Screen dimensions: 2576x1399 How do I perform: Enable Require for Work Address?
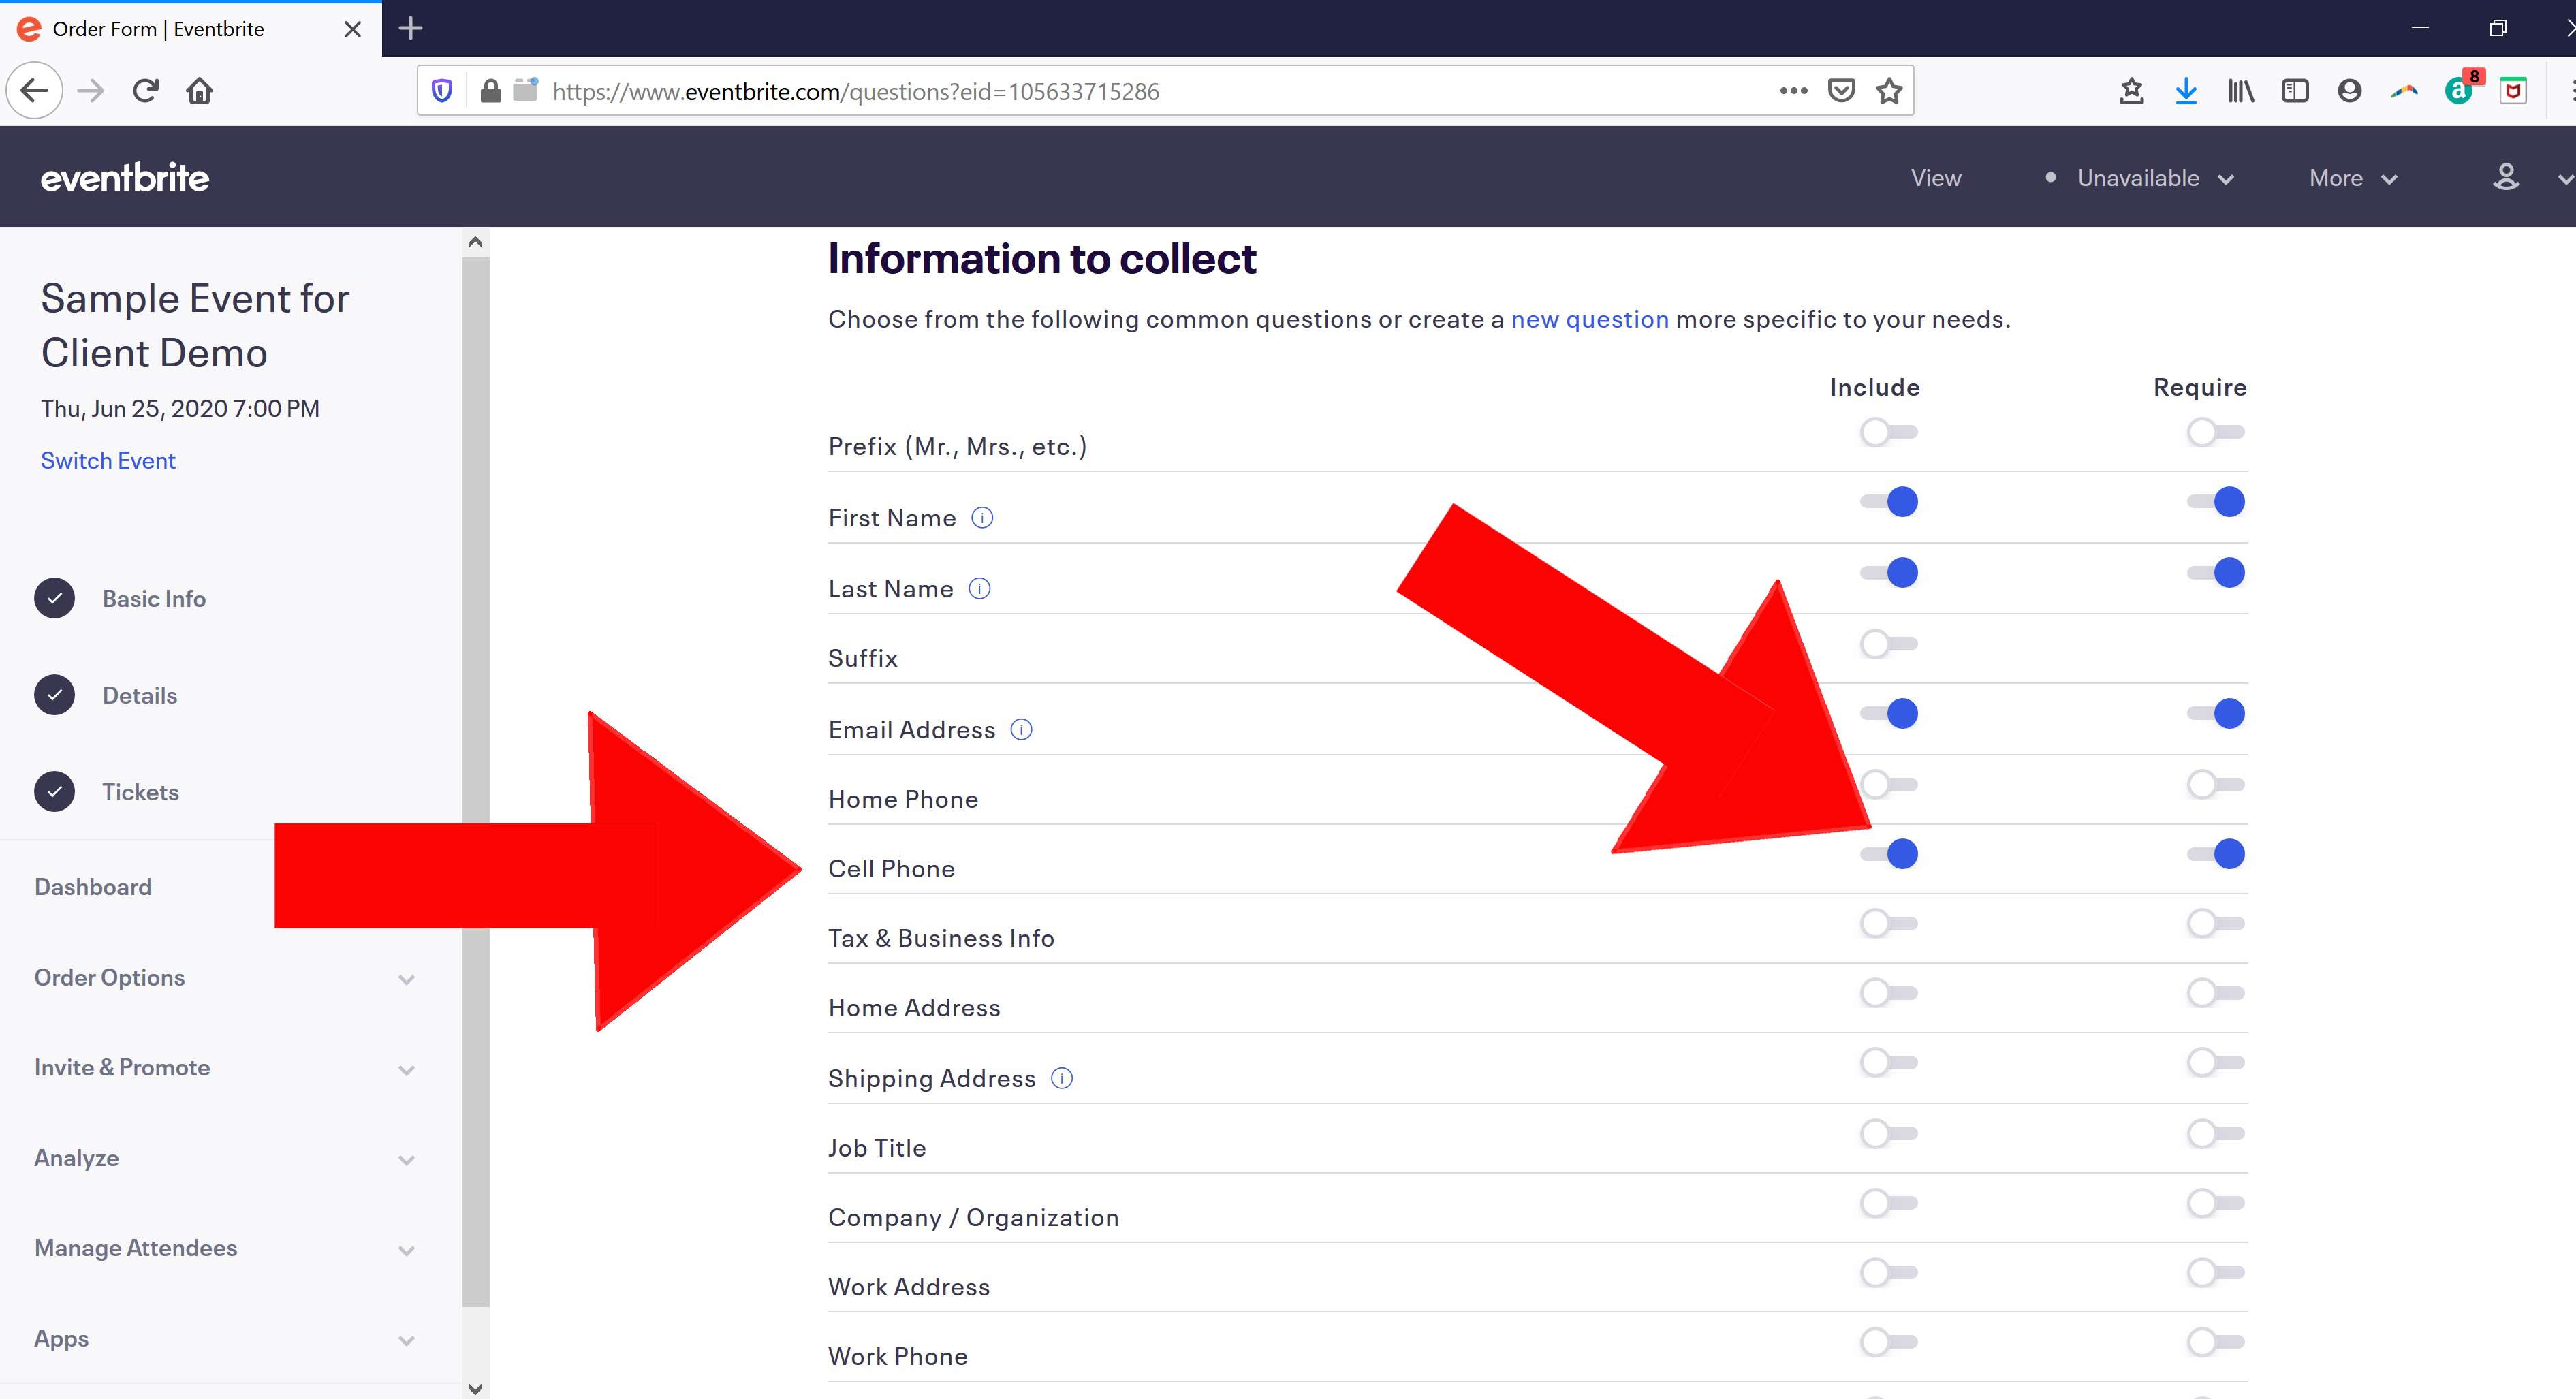(x=2215, y=1272)
